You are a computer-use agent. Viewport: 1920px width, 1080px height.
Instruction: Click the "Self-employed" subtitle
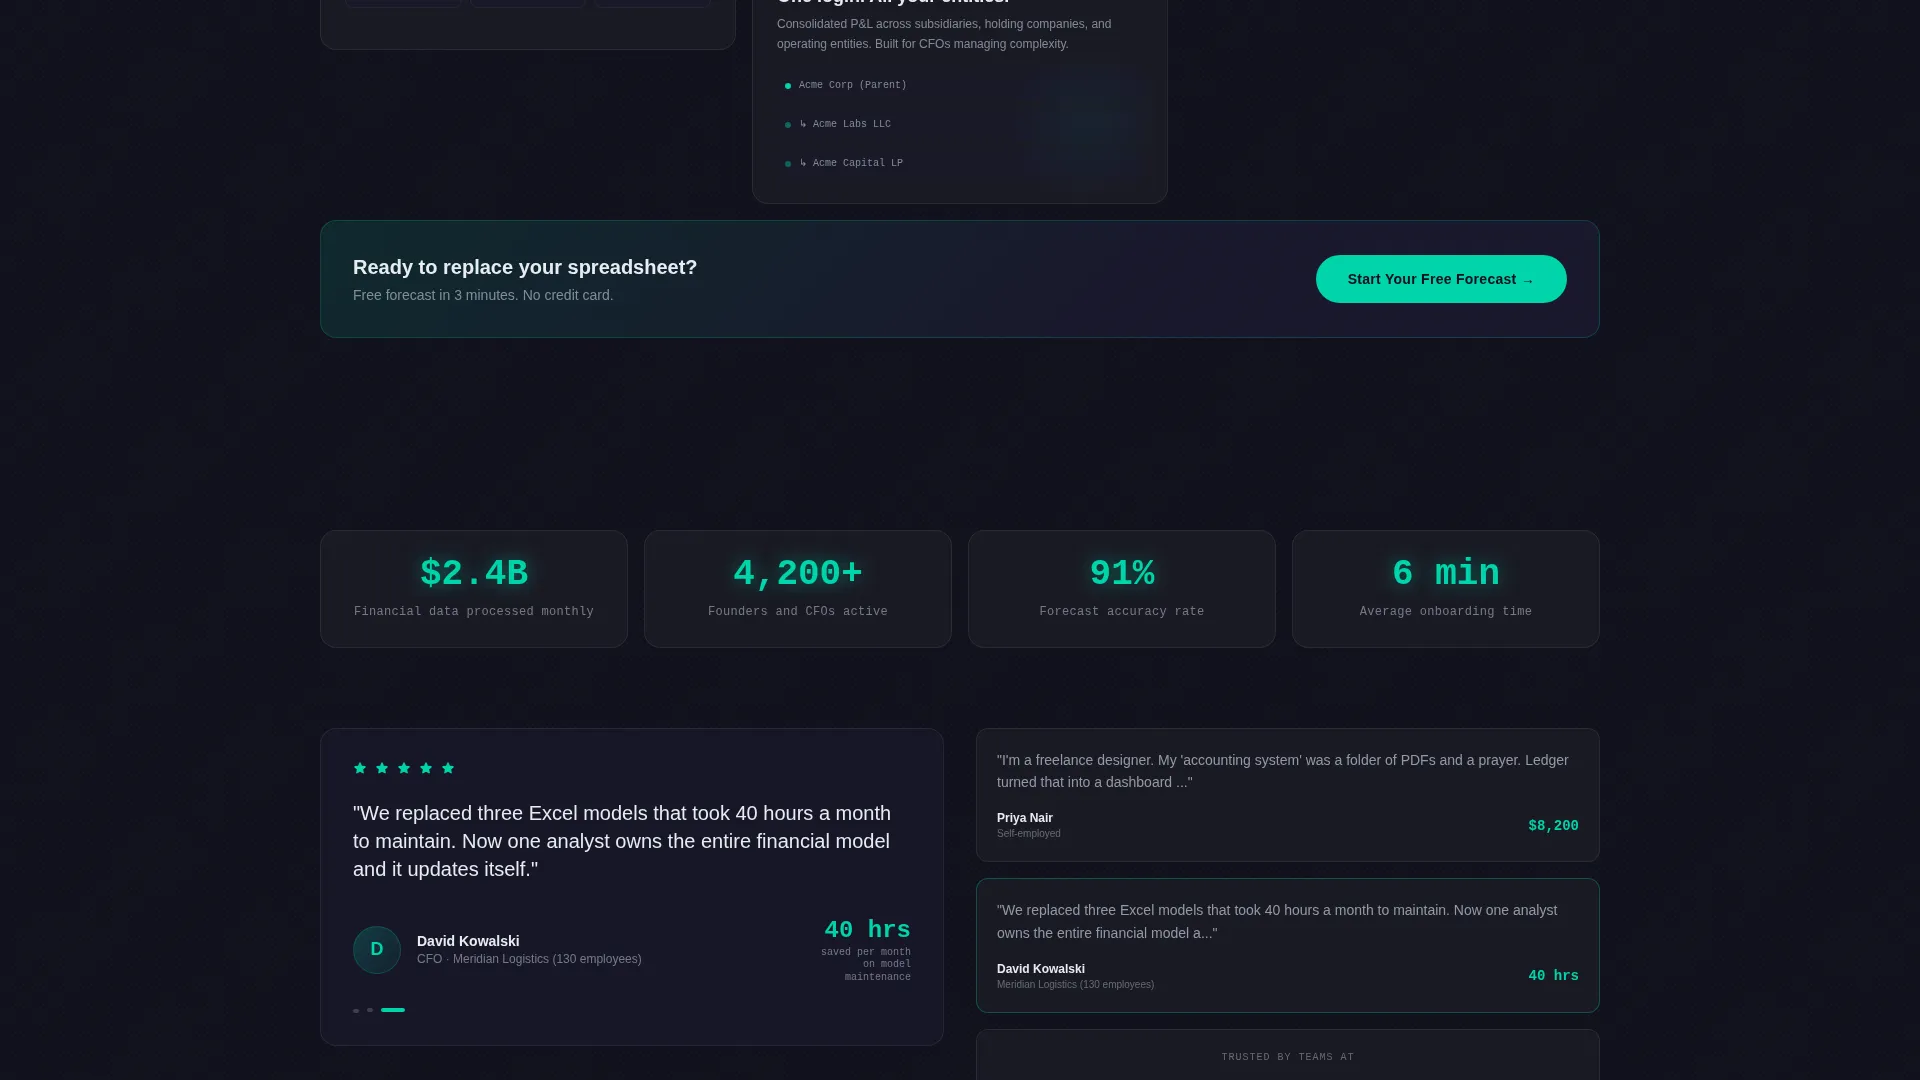pos(1029,834)
